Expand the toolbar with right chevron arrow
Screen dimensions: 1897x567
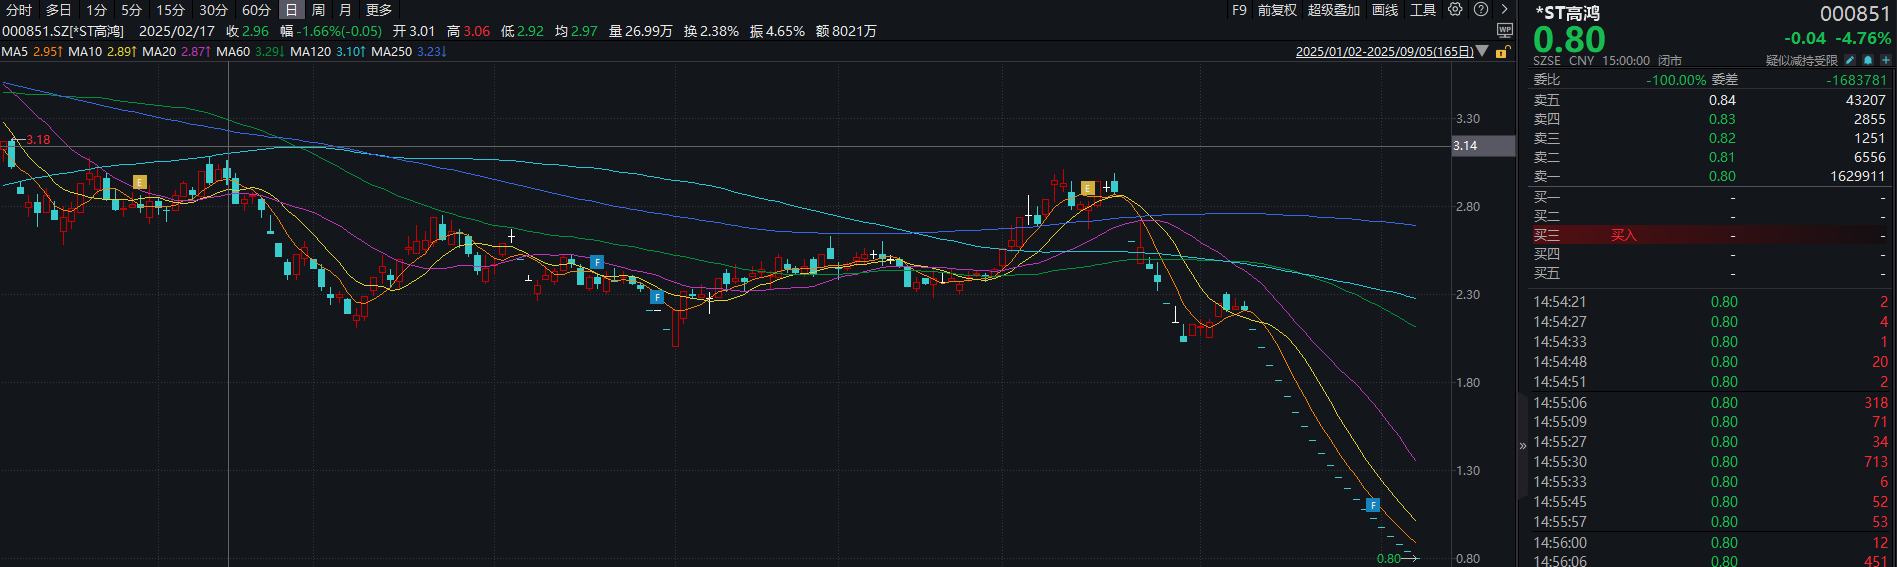(x=1504, y=9)
